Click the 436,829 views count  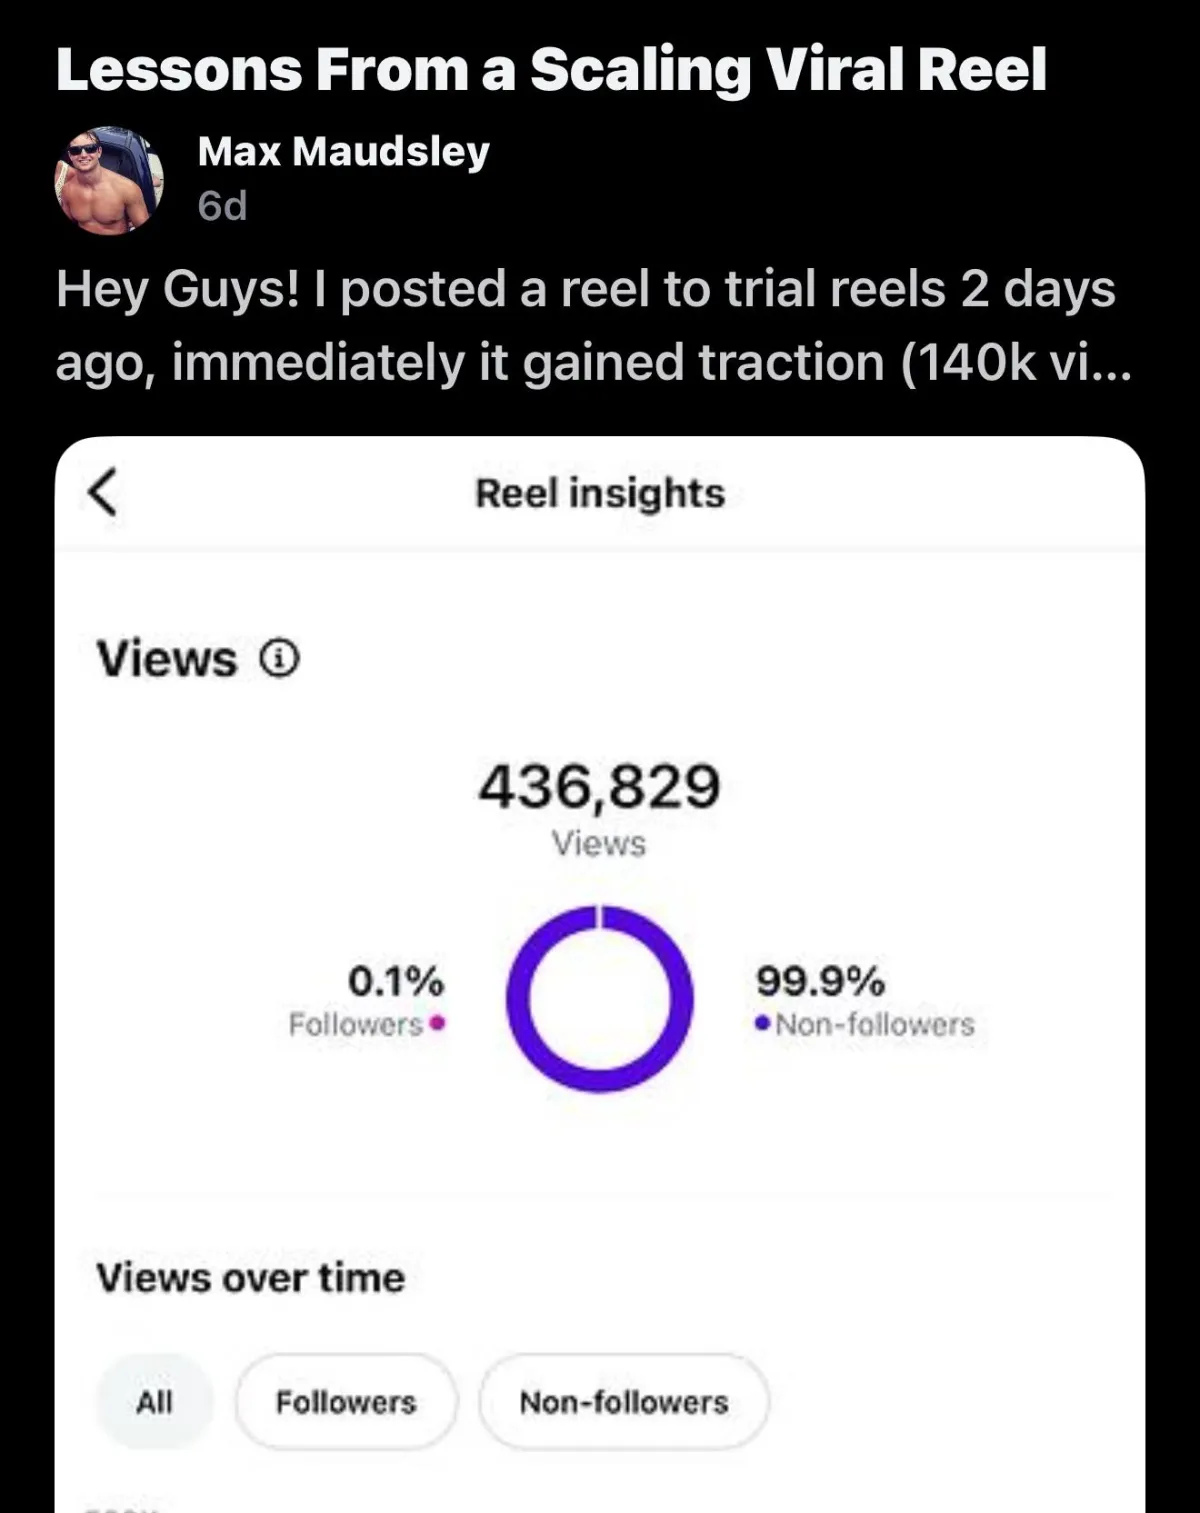point(599,786)
